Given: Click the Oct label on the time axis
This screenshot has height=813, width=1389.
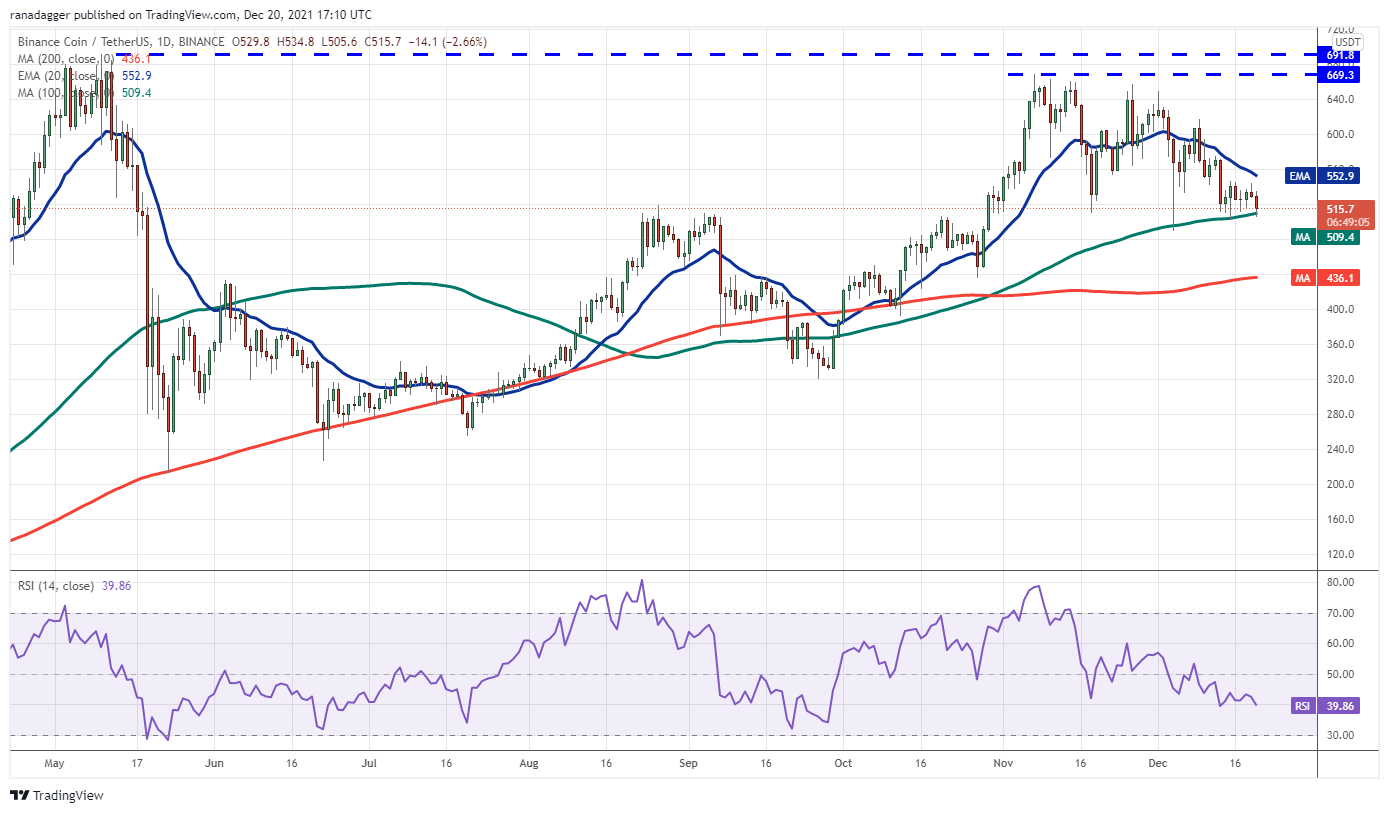Looking at the screenshot, I should (842, 761).
